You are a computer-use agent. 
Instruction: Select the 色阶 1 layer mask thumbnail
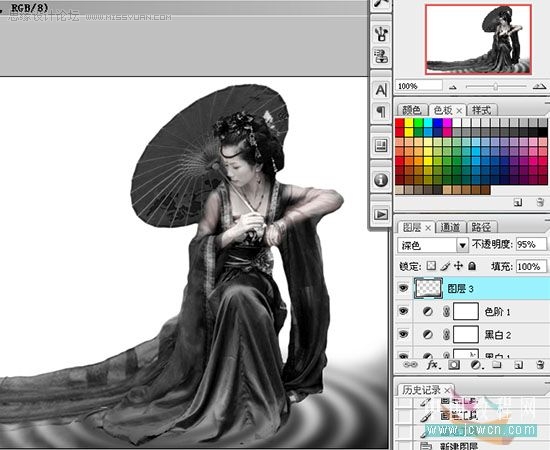(466, 311)
